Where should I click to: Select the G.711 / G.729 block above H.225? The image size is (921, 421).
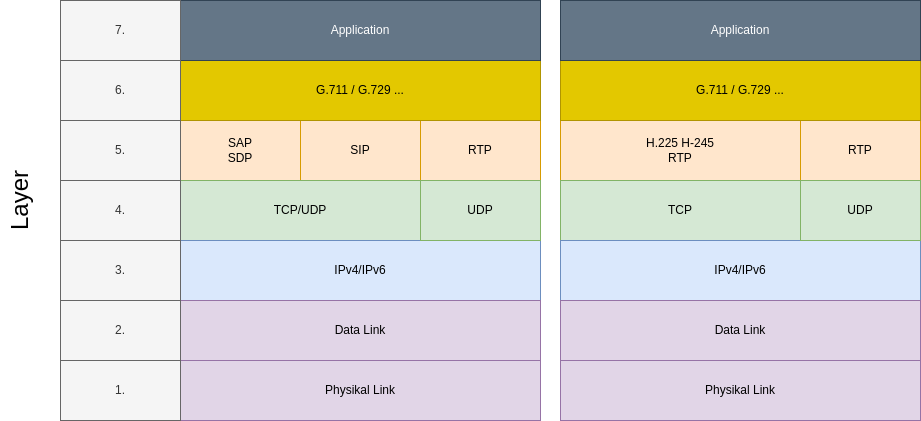coord(740,90)
